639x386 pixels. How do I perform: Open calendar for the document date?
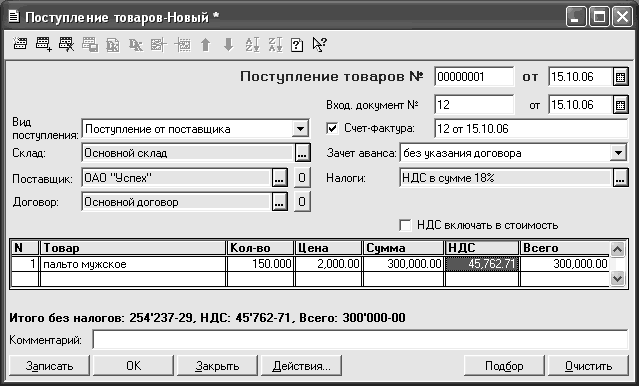[620, 77]
